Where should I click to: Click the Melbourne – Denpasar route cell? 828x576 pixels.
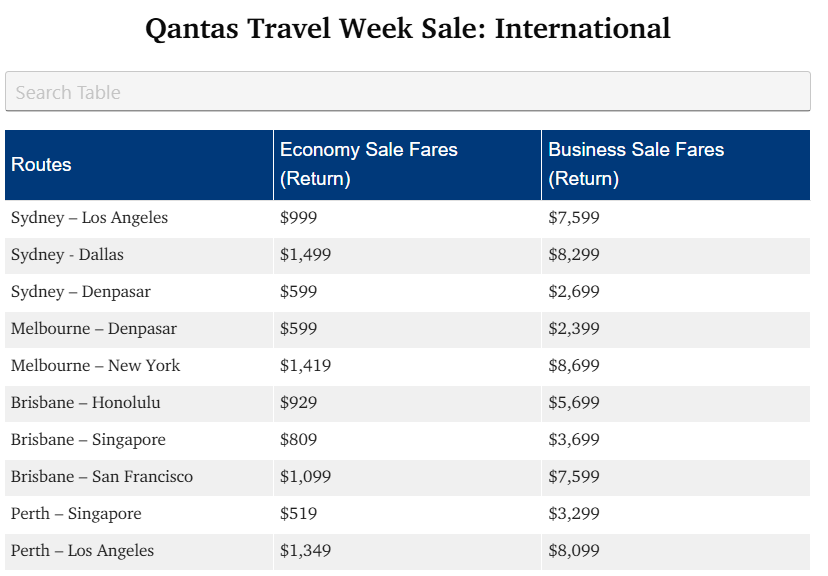94,329
